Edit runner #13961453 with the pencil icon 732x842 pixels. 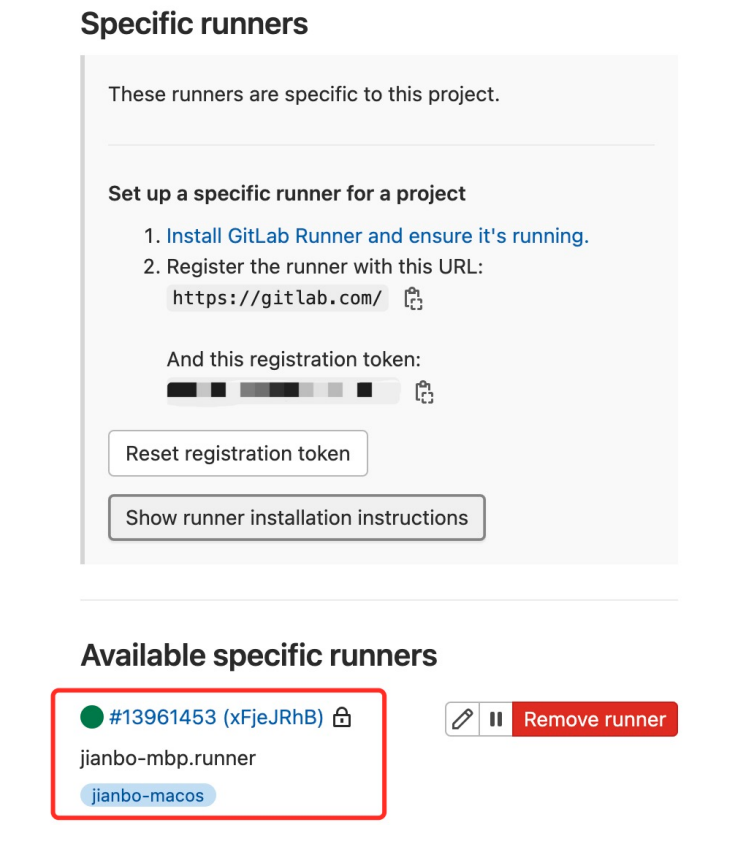(x=462, y=719)
